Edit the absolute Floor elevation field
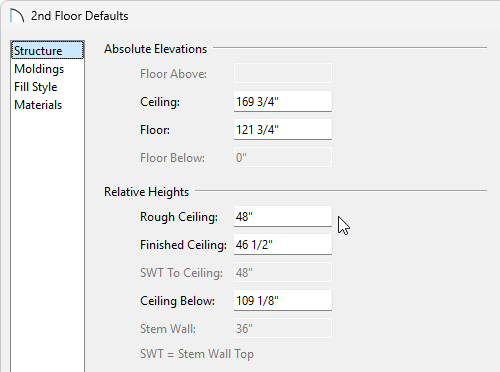This screenshot has height=372, width=500. pyautogui.click(x=283, y=129)
